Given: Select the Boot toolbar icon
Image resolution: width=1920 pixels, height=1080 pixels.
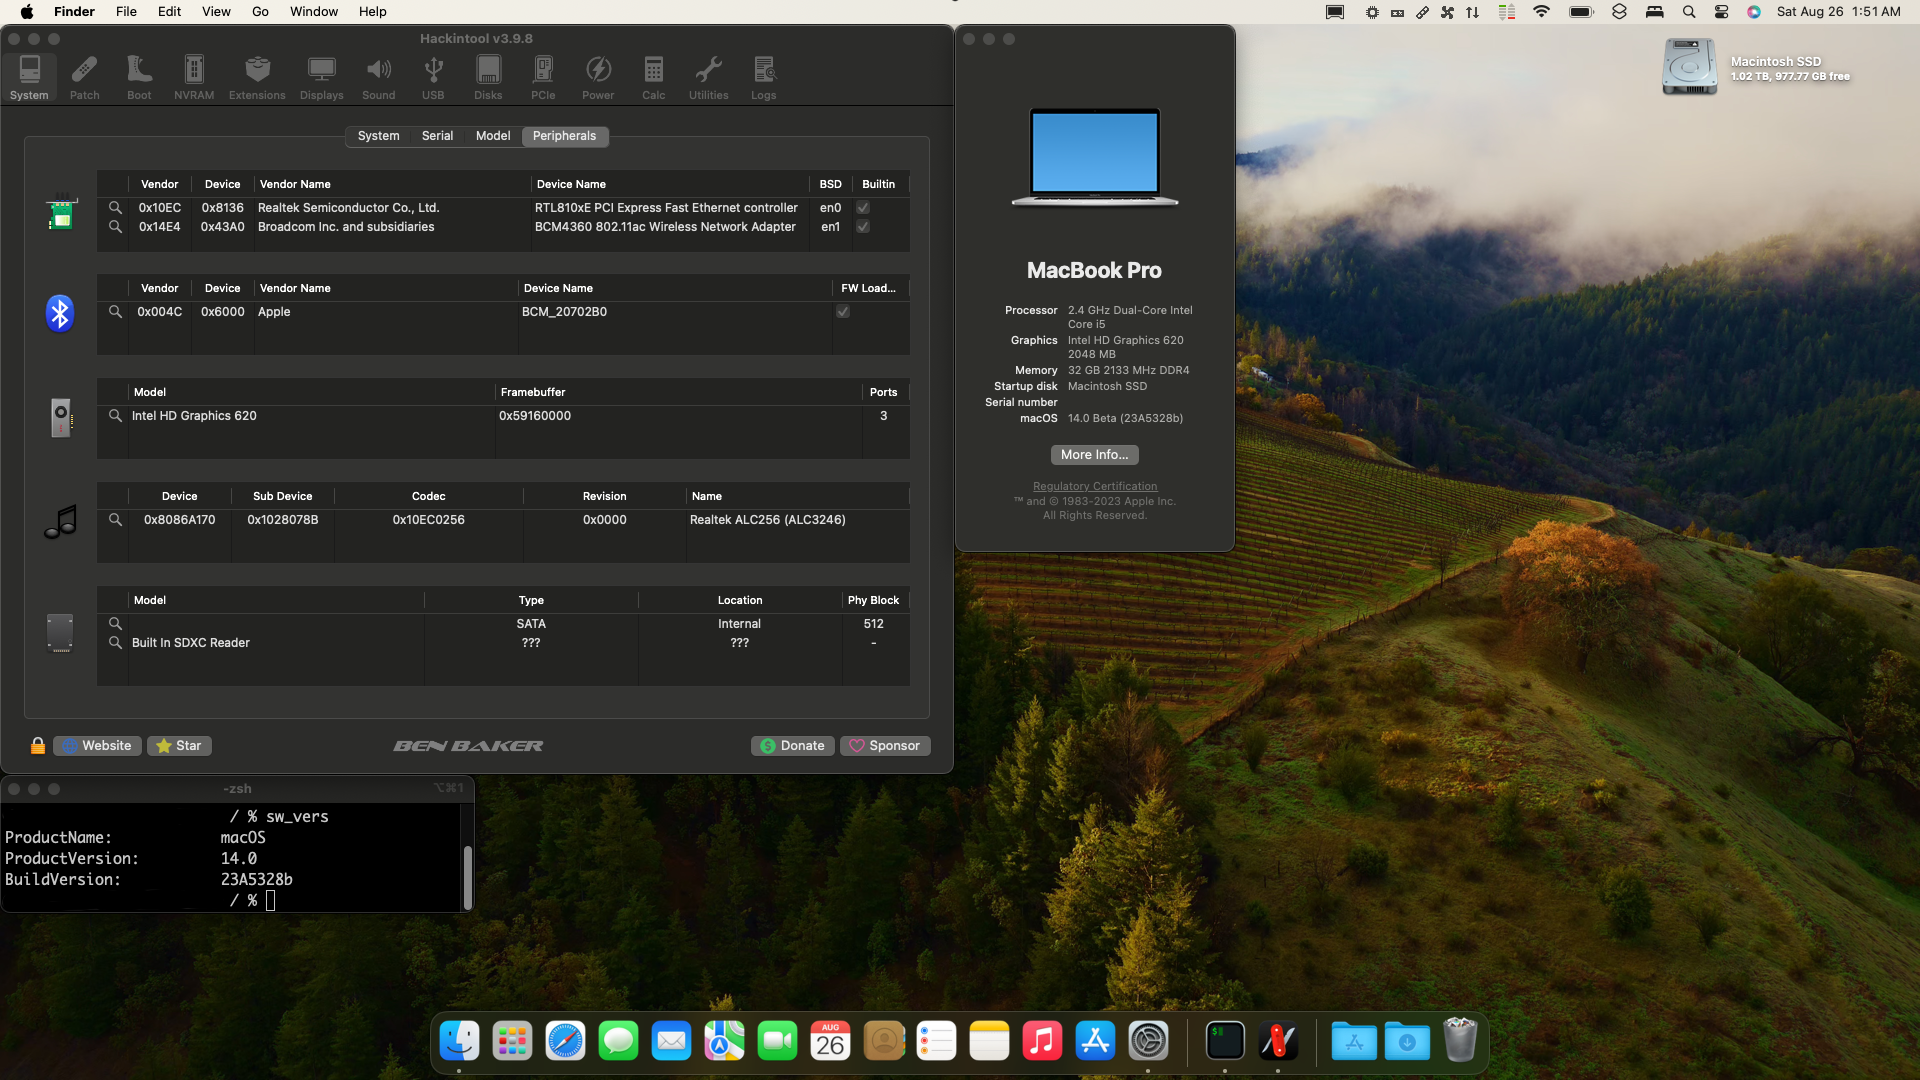Looking at the screenshot, I should (x=138, y=77).
